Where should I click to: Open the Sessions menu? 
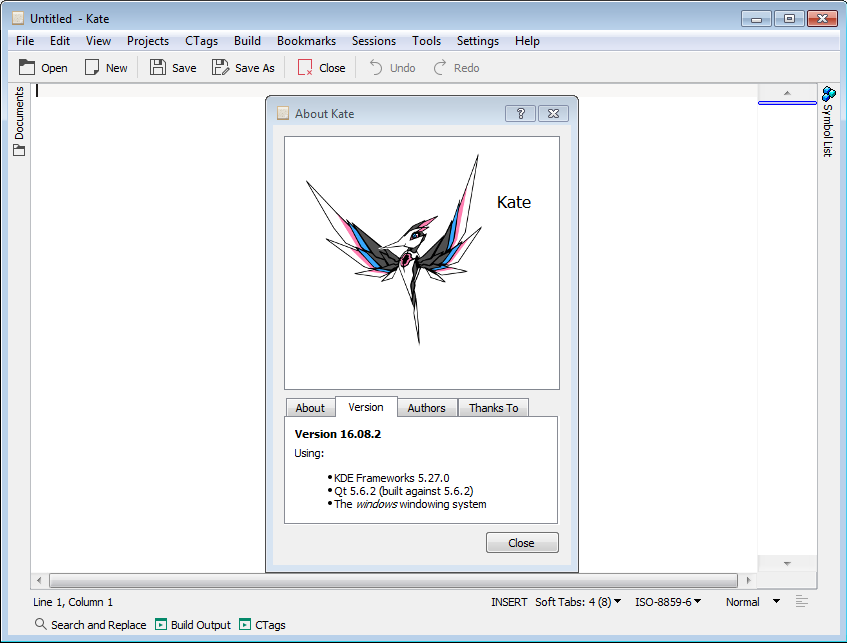pyautogui.click(x=373, y=41)
